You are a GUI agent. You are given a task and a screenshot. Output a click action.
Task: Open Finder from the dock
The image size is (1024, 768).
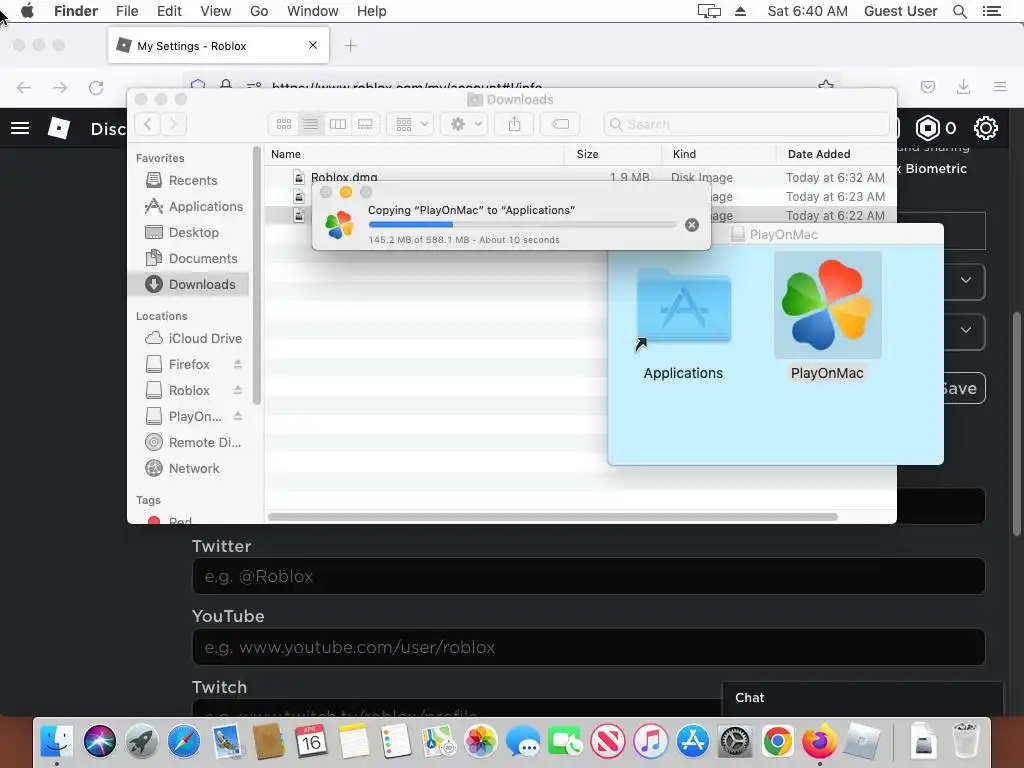click(57, 742)
